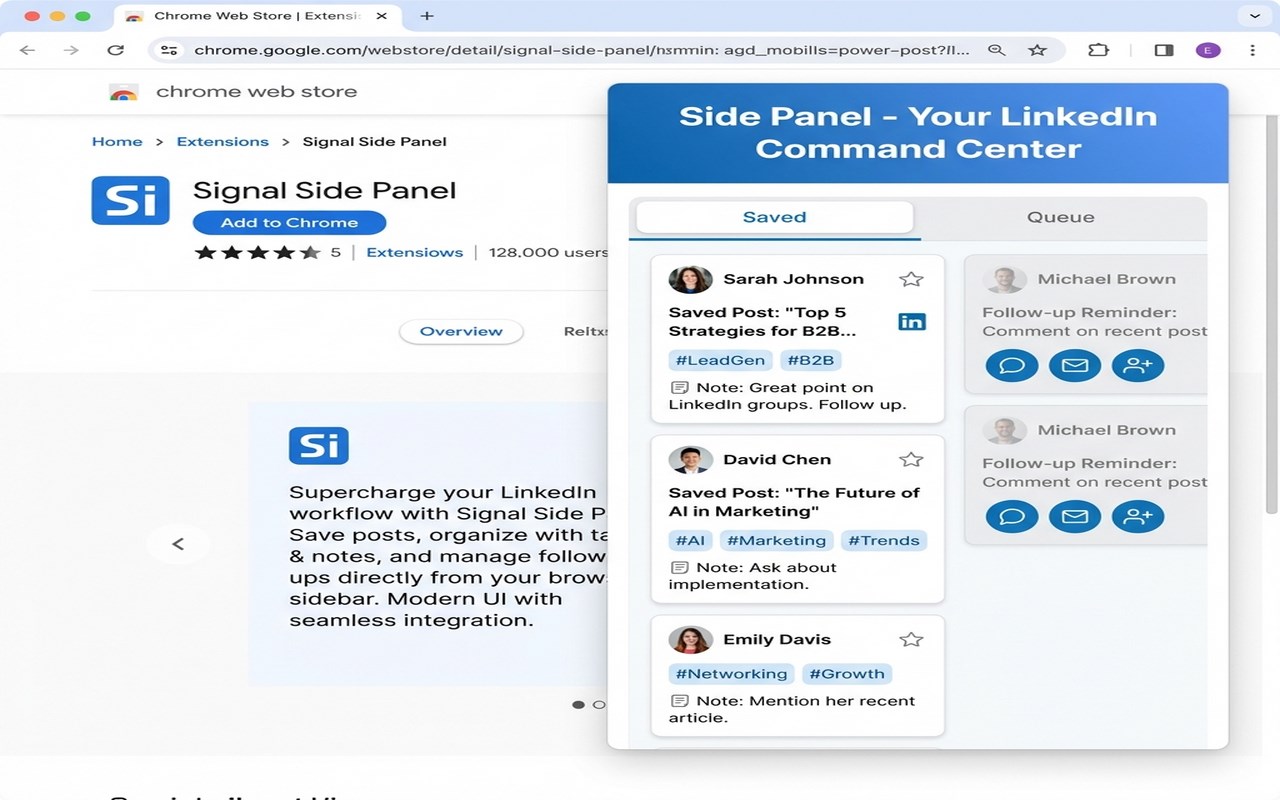Open the Extensiows category link
Screen dimensions: 1280x800
[415, 252]
